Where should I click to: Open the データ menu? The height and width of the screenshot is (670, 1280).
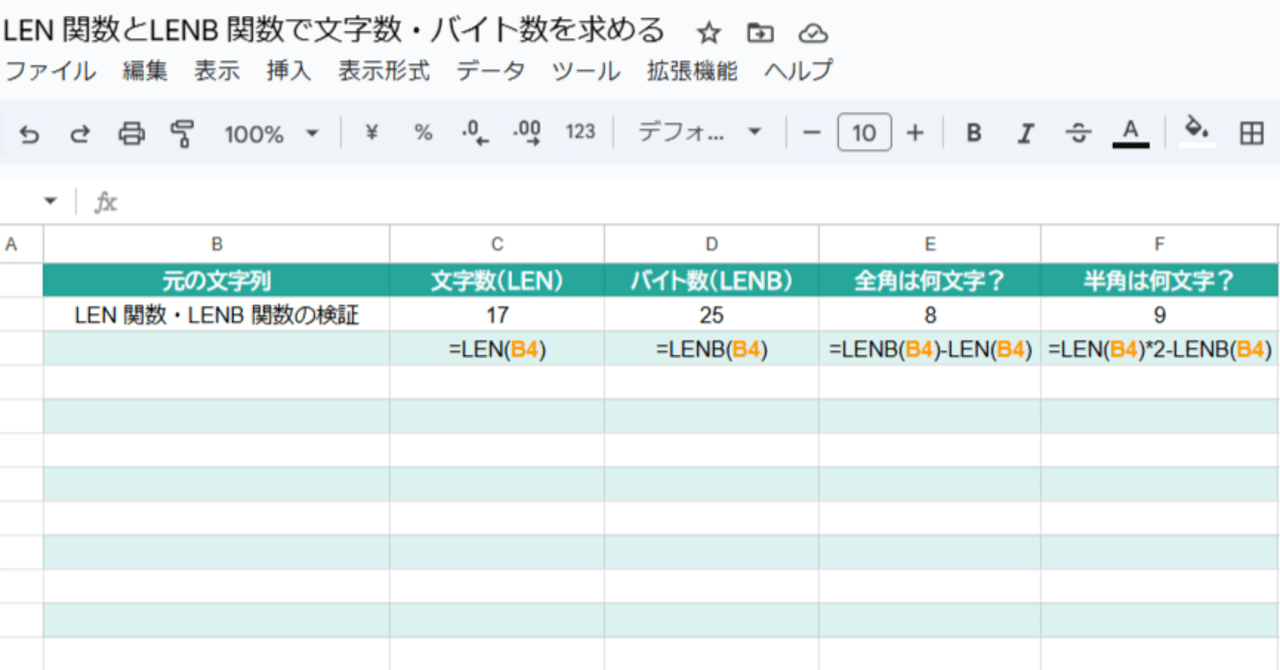(x=490, y=71)
